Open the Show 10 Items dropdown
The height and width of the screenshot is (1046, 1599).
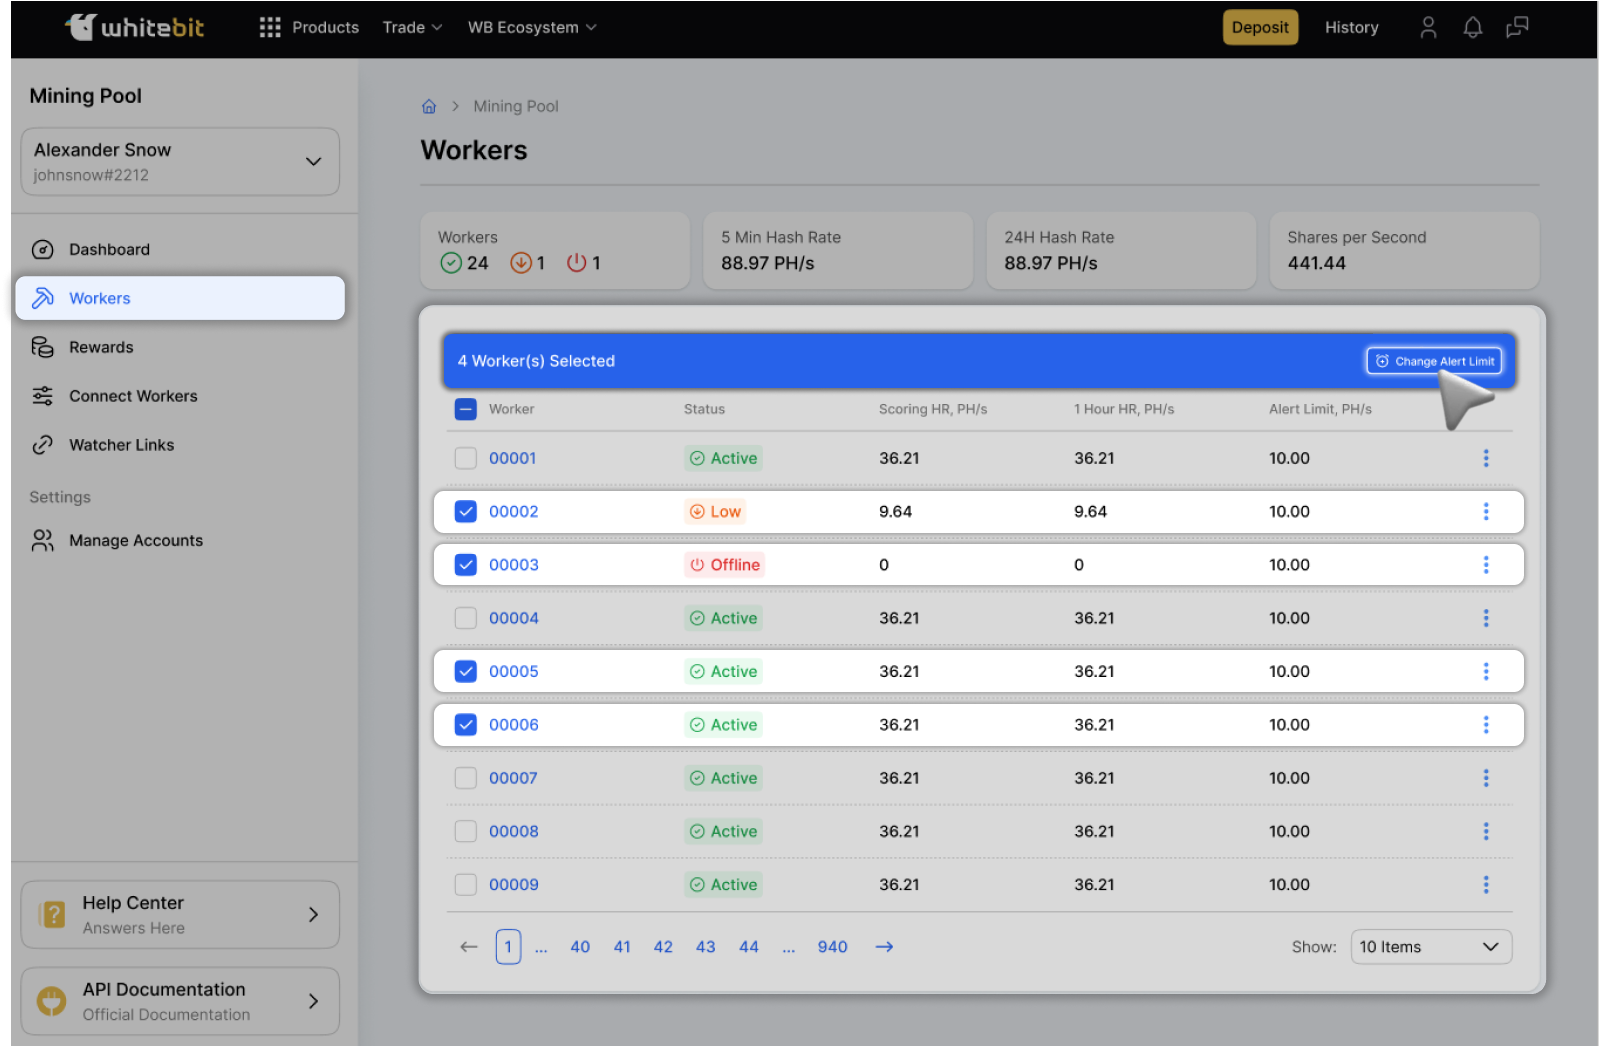pyautogui.click(x=1430, y=947)
